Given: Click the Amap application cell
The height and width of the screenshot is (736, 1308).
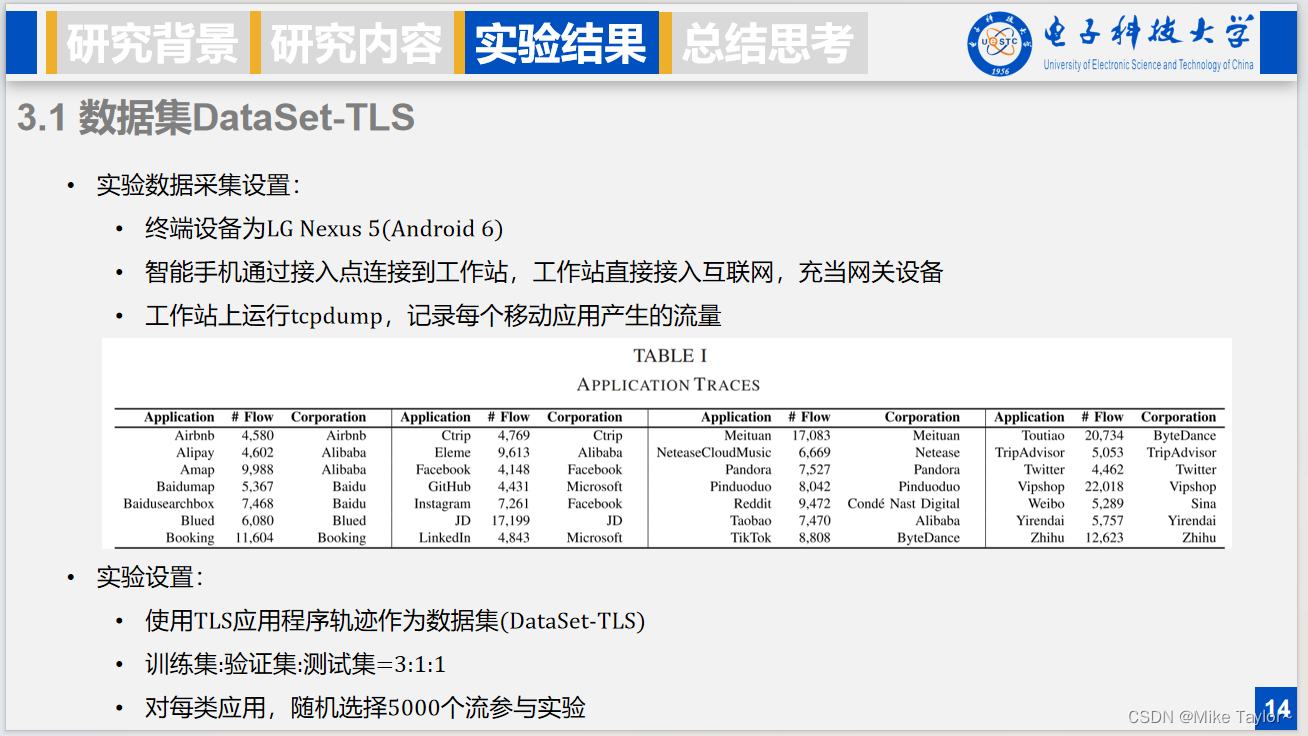Looking at the screenshot, I should 198,470.
